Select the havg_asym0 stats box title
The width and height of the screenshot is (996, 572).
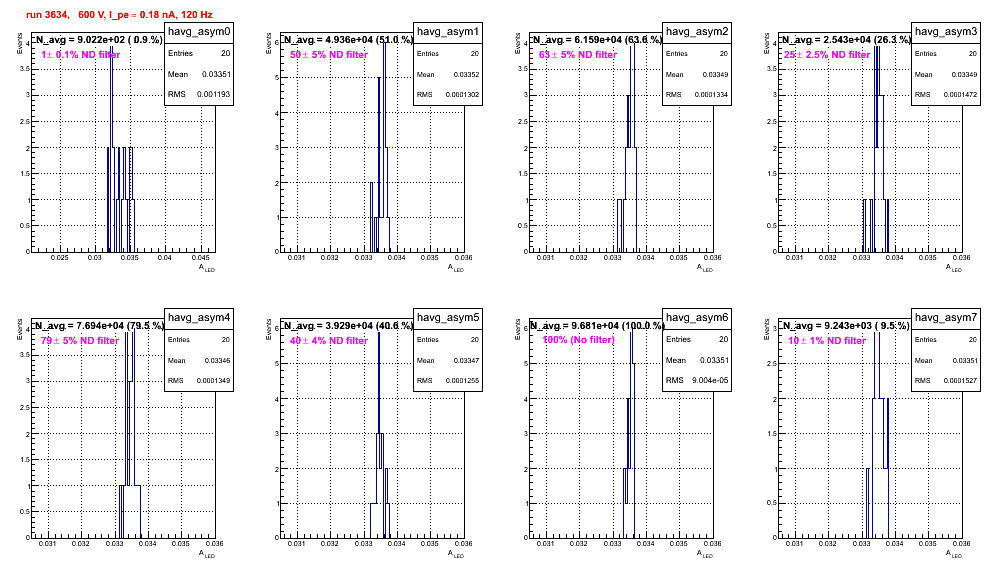[199, 31]
